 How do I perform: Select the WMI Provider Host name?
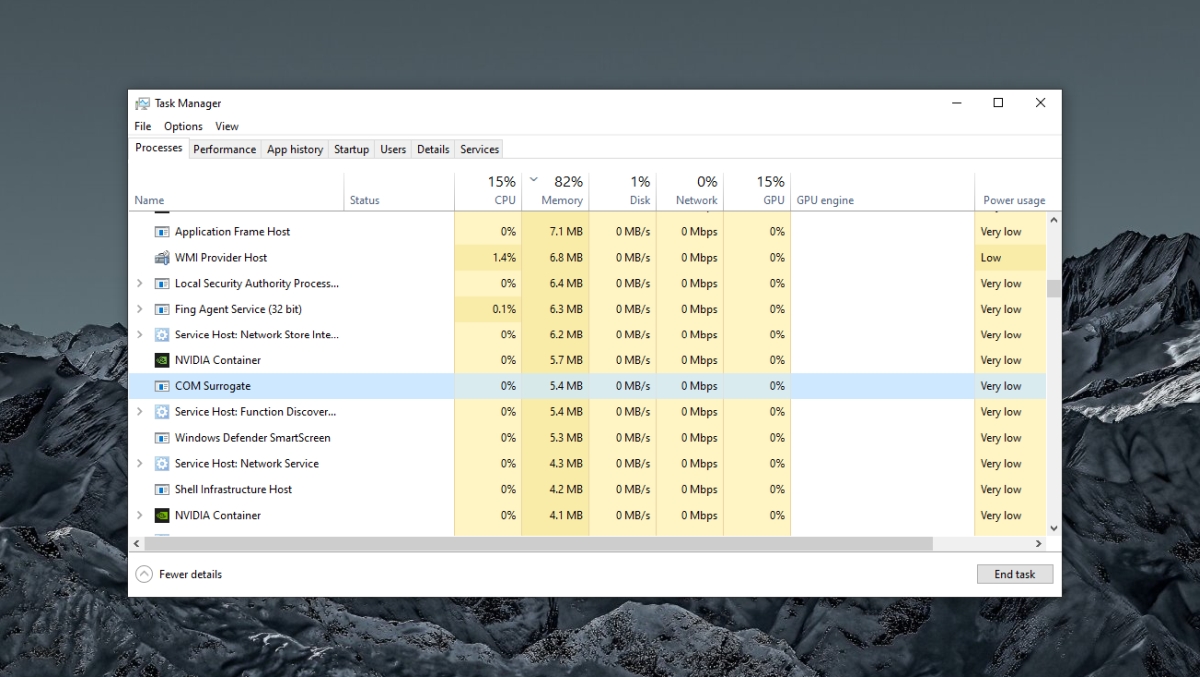click(221, 258)
